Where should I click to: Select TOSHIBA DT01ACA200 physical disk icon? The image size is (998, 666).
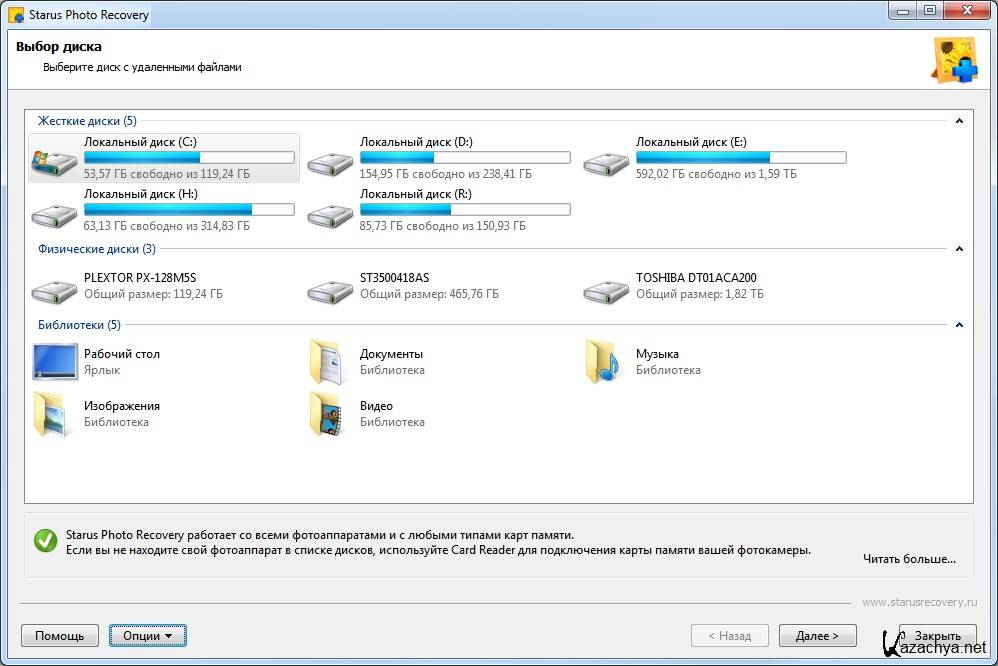pyautogui.click(x=607, y=288)
